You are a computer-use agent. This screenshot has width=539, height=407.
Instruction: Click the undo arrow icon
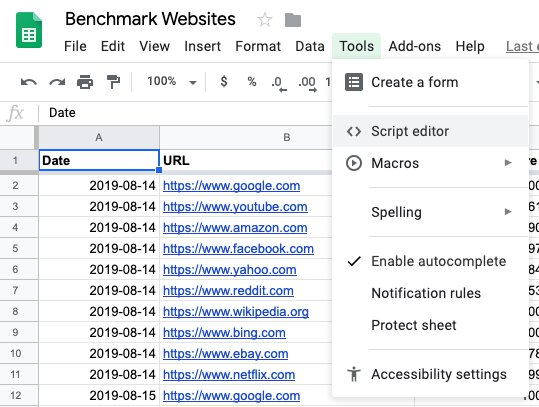[x=29, y=82]
